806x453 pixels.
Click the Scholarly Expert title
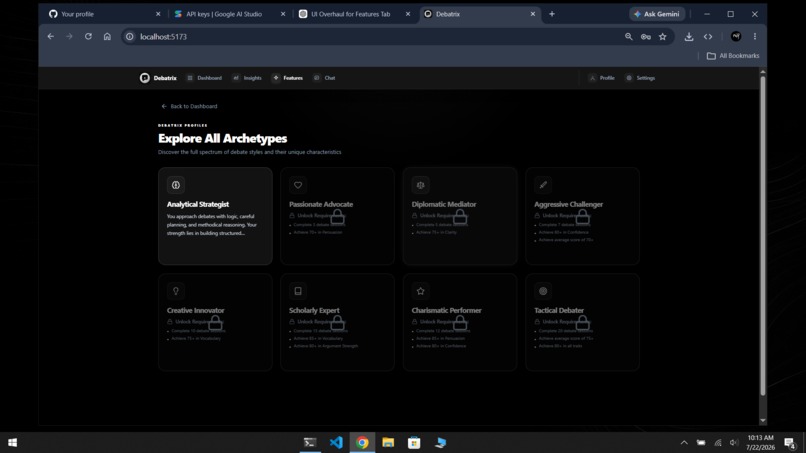pos(314,310)
